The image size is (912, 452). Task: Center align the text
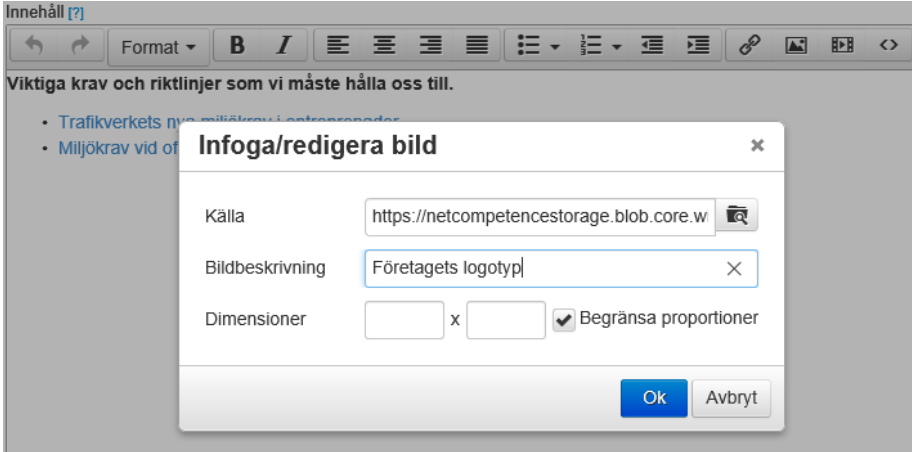(383, 46)
